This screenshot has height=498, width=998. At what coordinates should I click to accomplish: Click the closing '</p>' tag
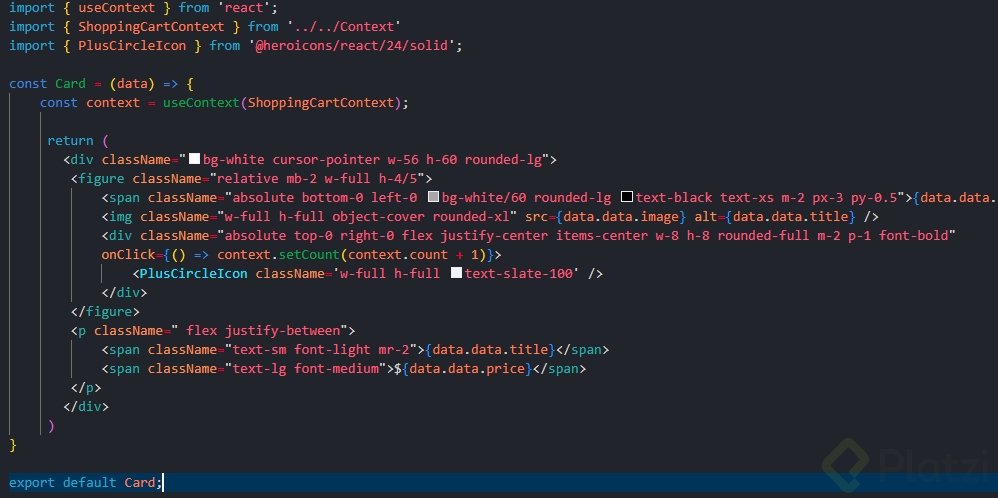86,388
